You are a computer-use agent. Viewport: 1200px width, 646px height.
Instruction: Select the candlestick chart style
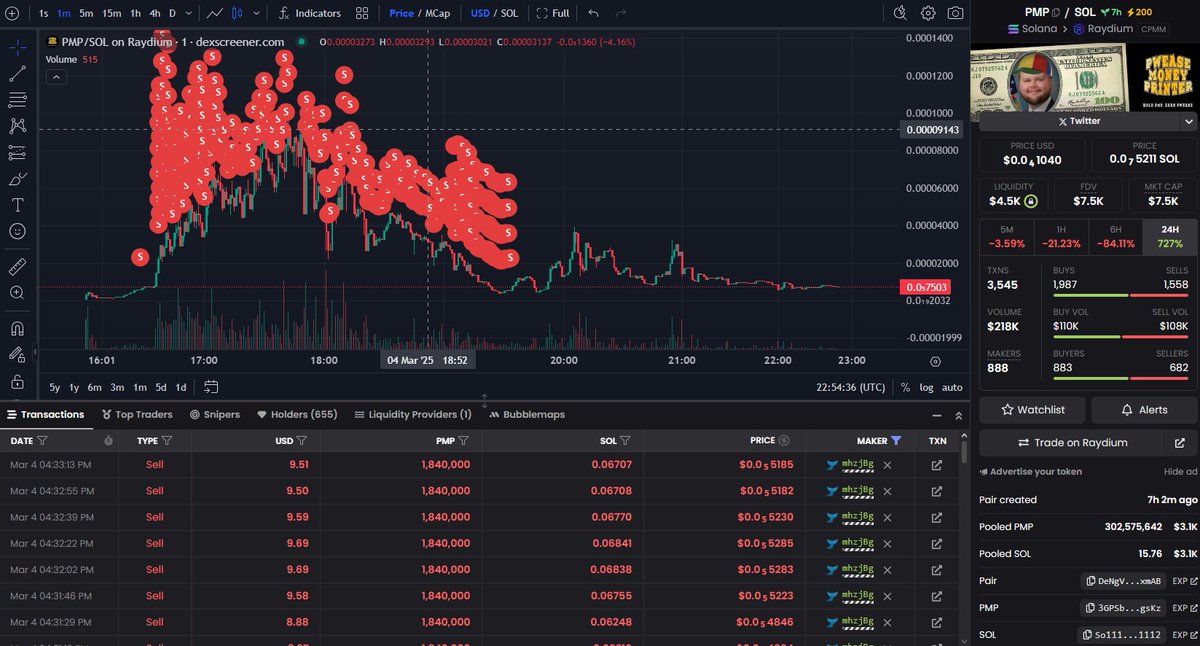(x=237, y=13)
